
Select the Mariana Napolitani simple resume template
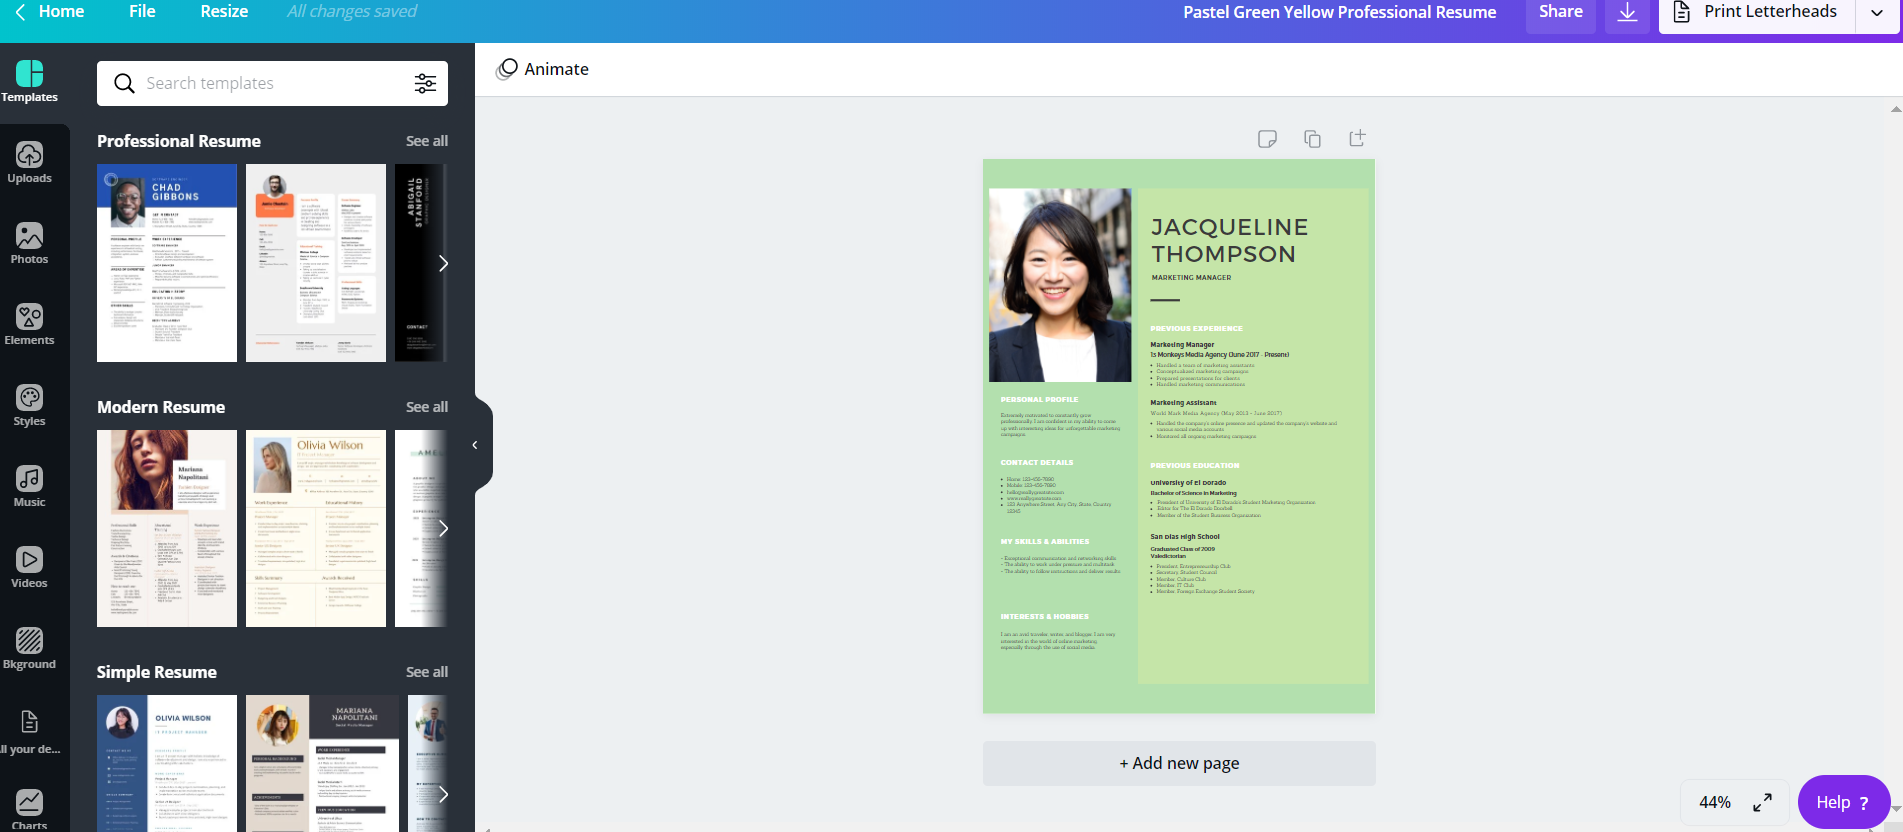(x=322, y=763)
